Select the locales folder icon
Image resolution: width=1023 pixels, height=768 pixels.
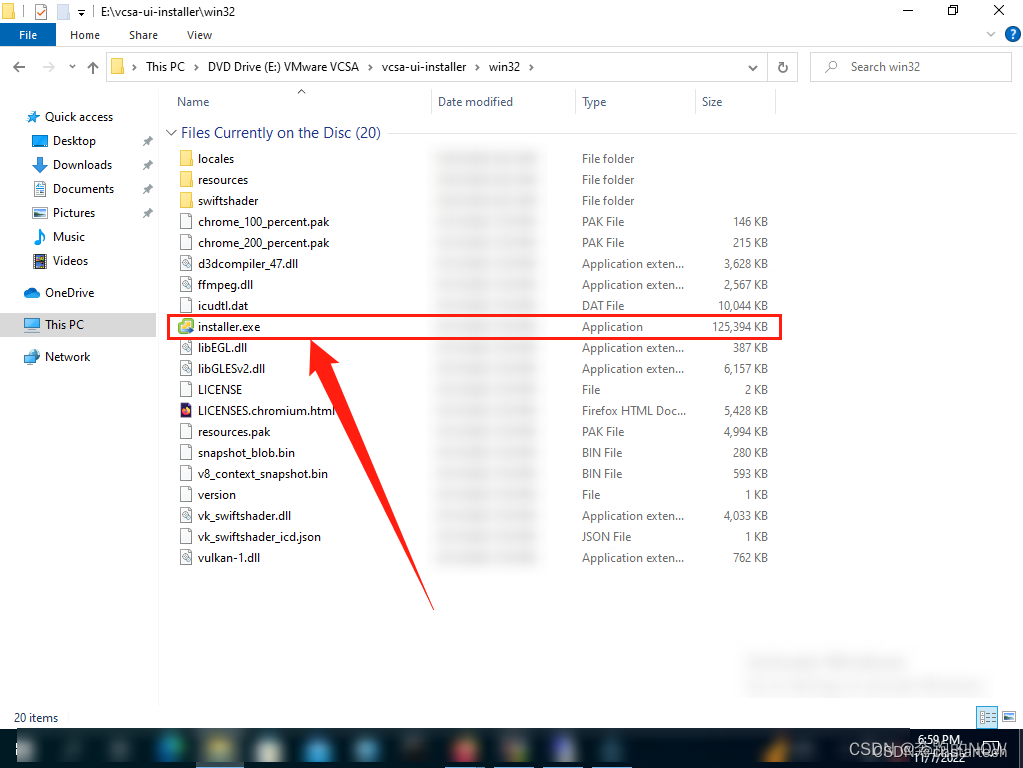point(186,159)
